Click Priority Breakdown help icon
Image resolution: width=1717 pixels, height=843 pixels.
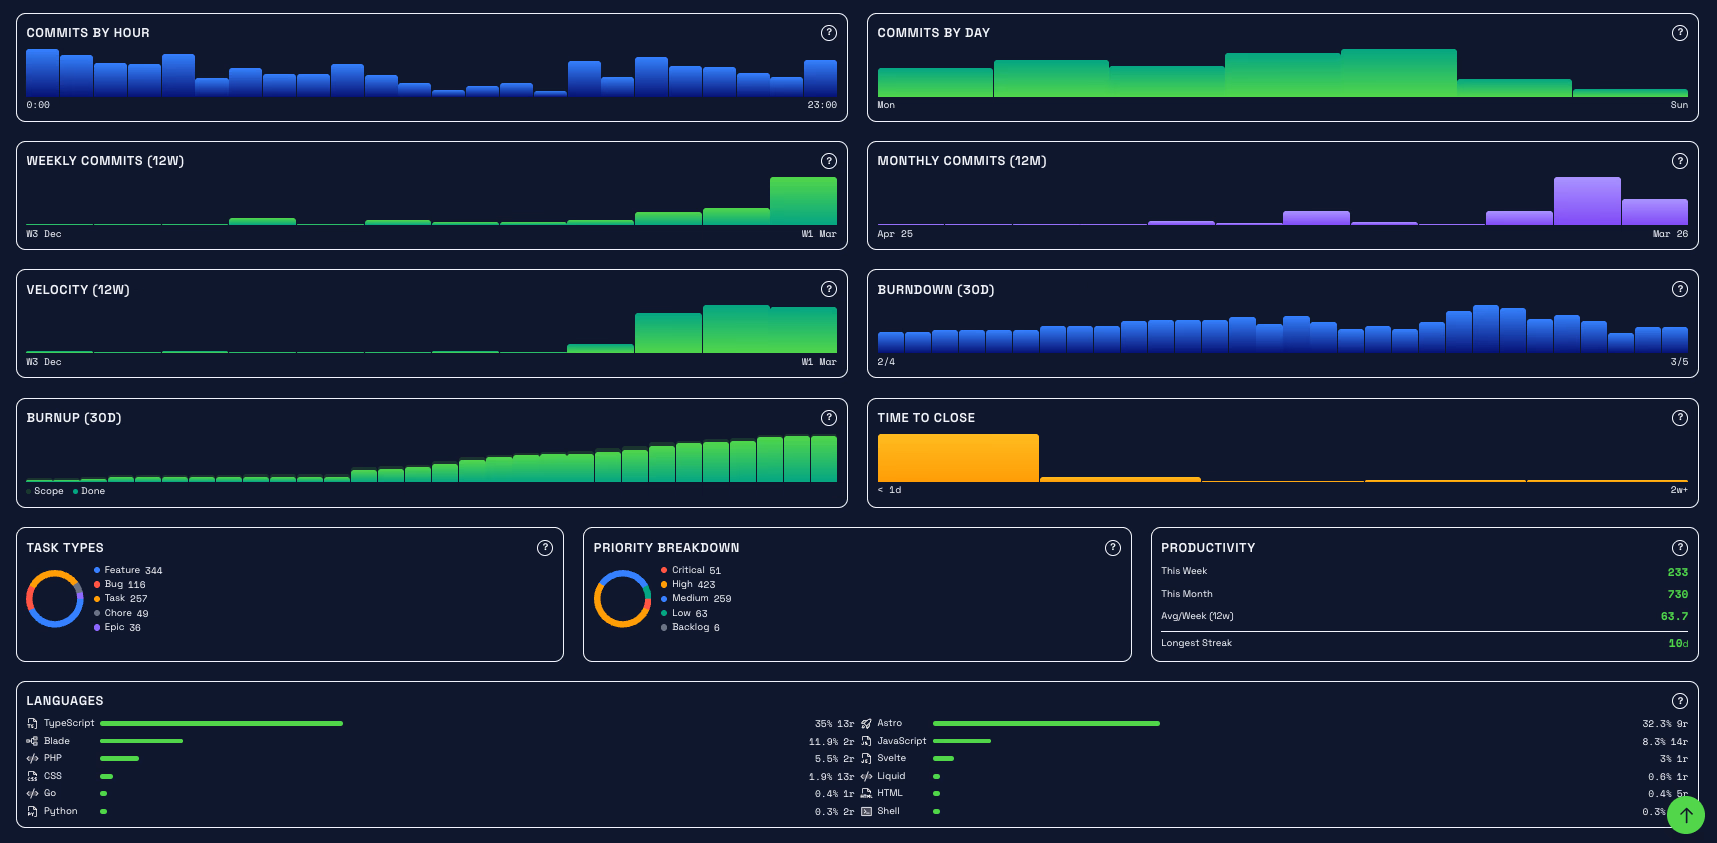tap(1112, 548)
